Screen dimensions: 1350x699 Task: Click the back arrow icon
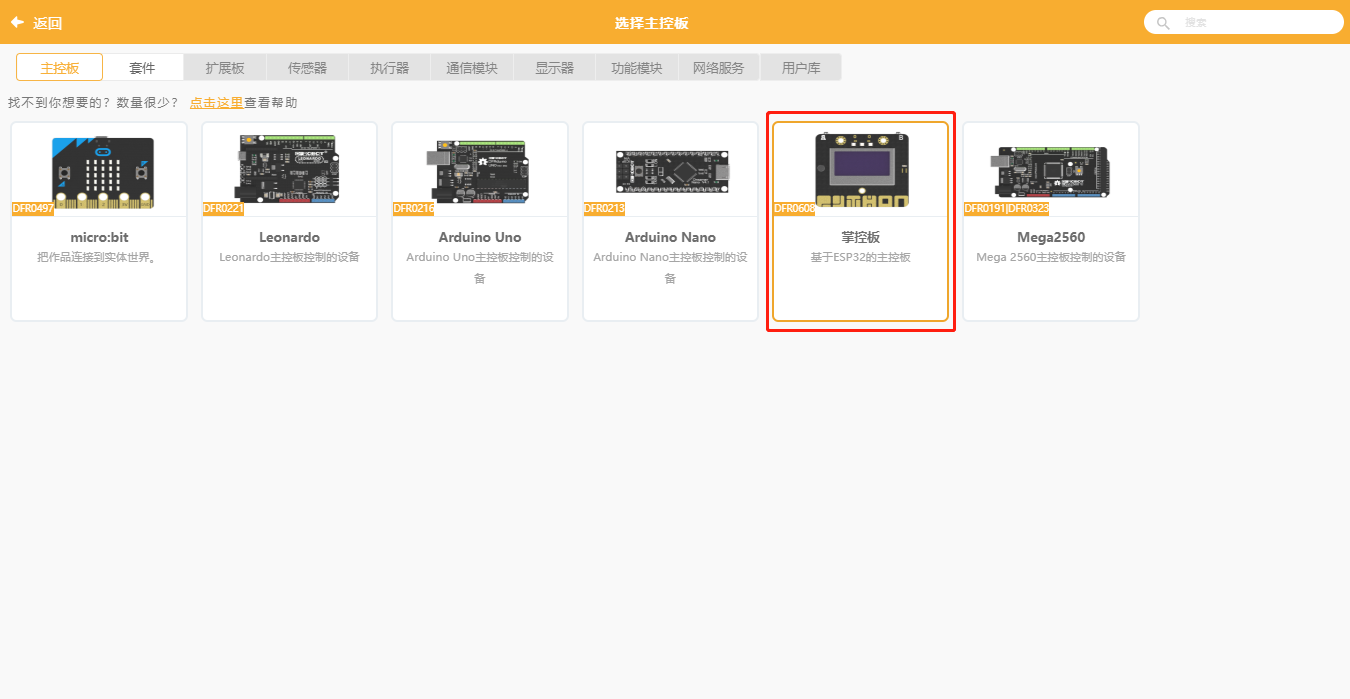tap(17, 22)
